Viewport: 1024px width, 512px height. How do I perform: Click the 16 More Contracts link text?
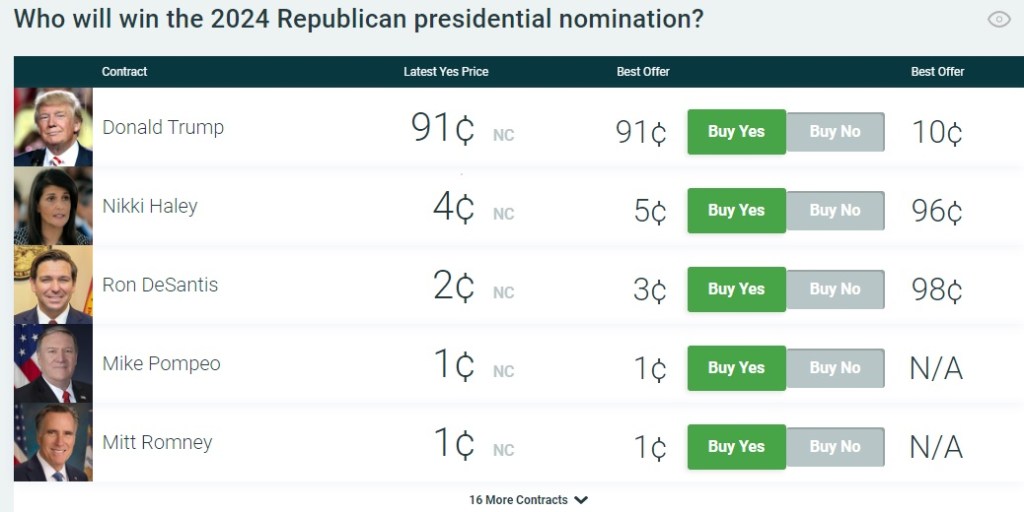(x=518, y=500)
